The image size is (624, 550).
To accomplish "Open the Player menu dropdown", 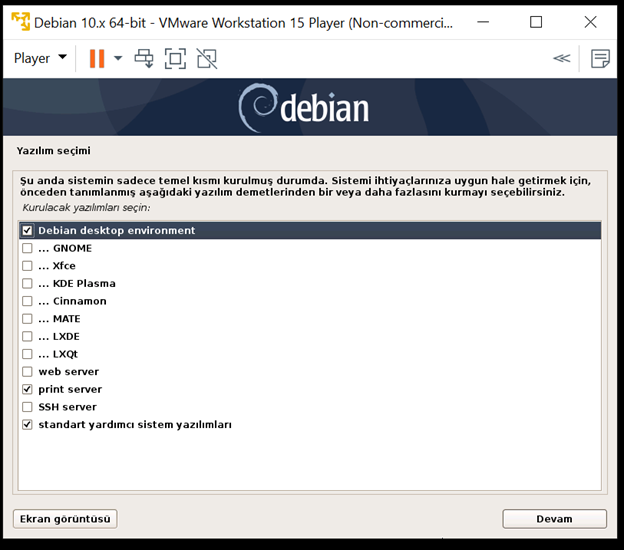I will [40, 59].
